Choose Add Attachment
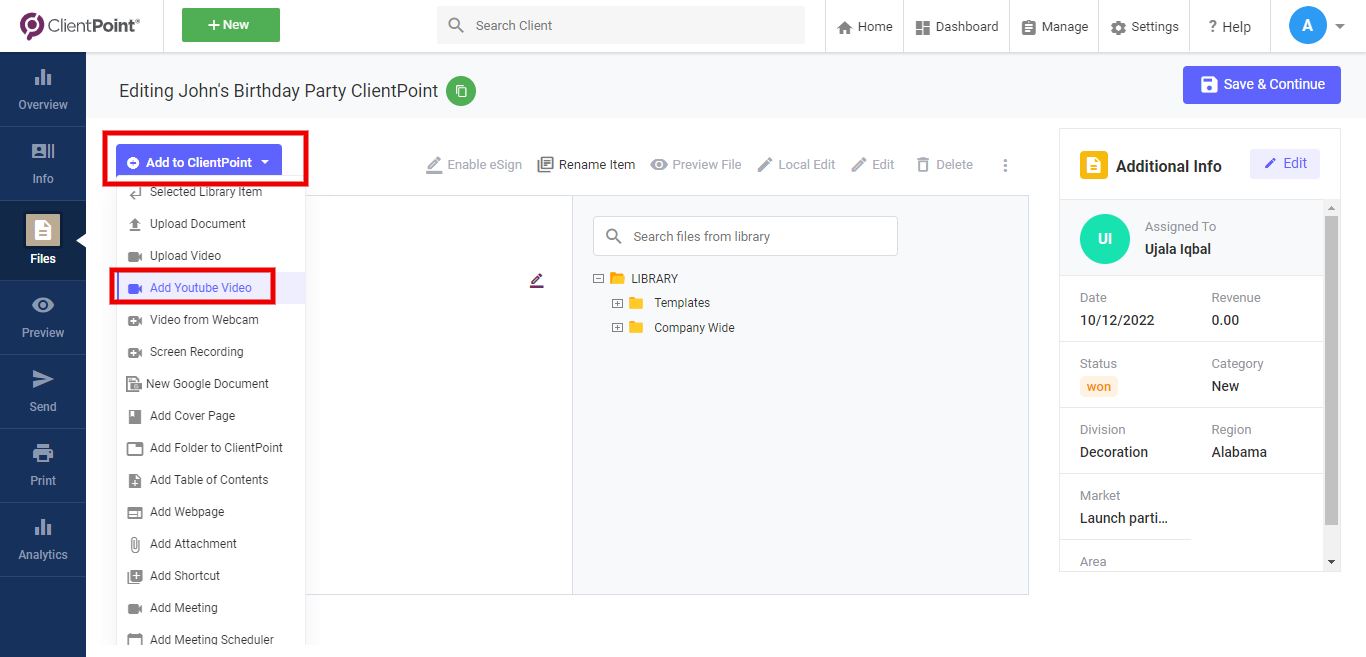 [x=211, y=544]
